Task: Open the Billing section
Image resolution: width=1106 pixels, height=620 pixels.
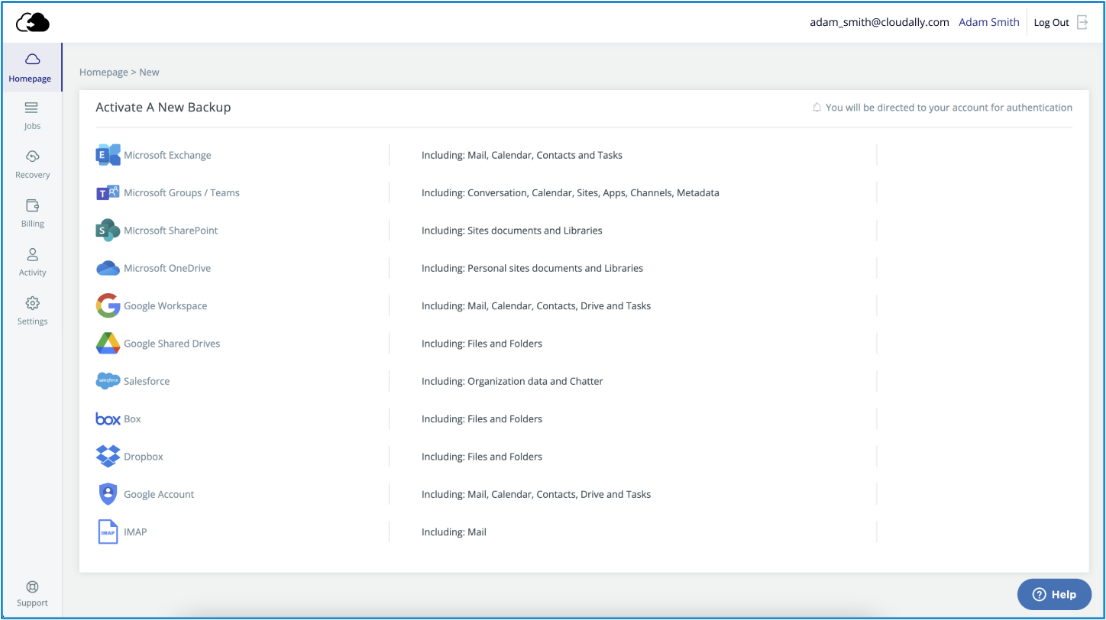Action: (32, 213)
